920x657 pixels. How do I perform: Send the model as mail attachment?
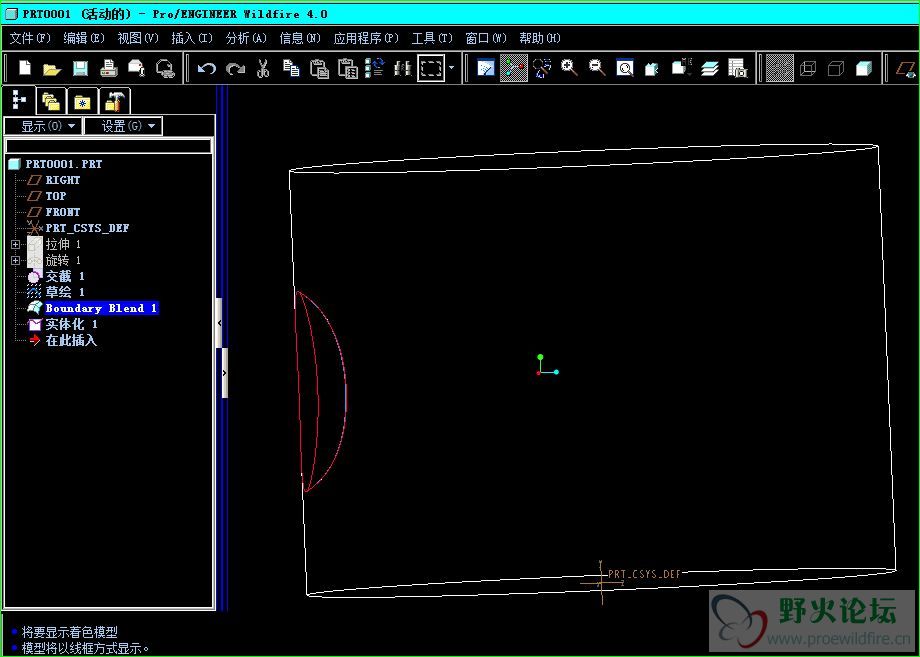[137, 68]
